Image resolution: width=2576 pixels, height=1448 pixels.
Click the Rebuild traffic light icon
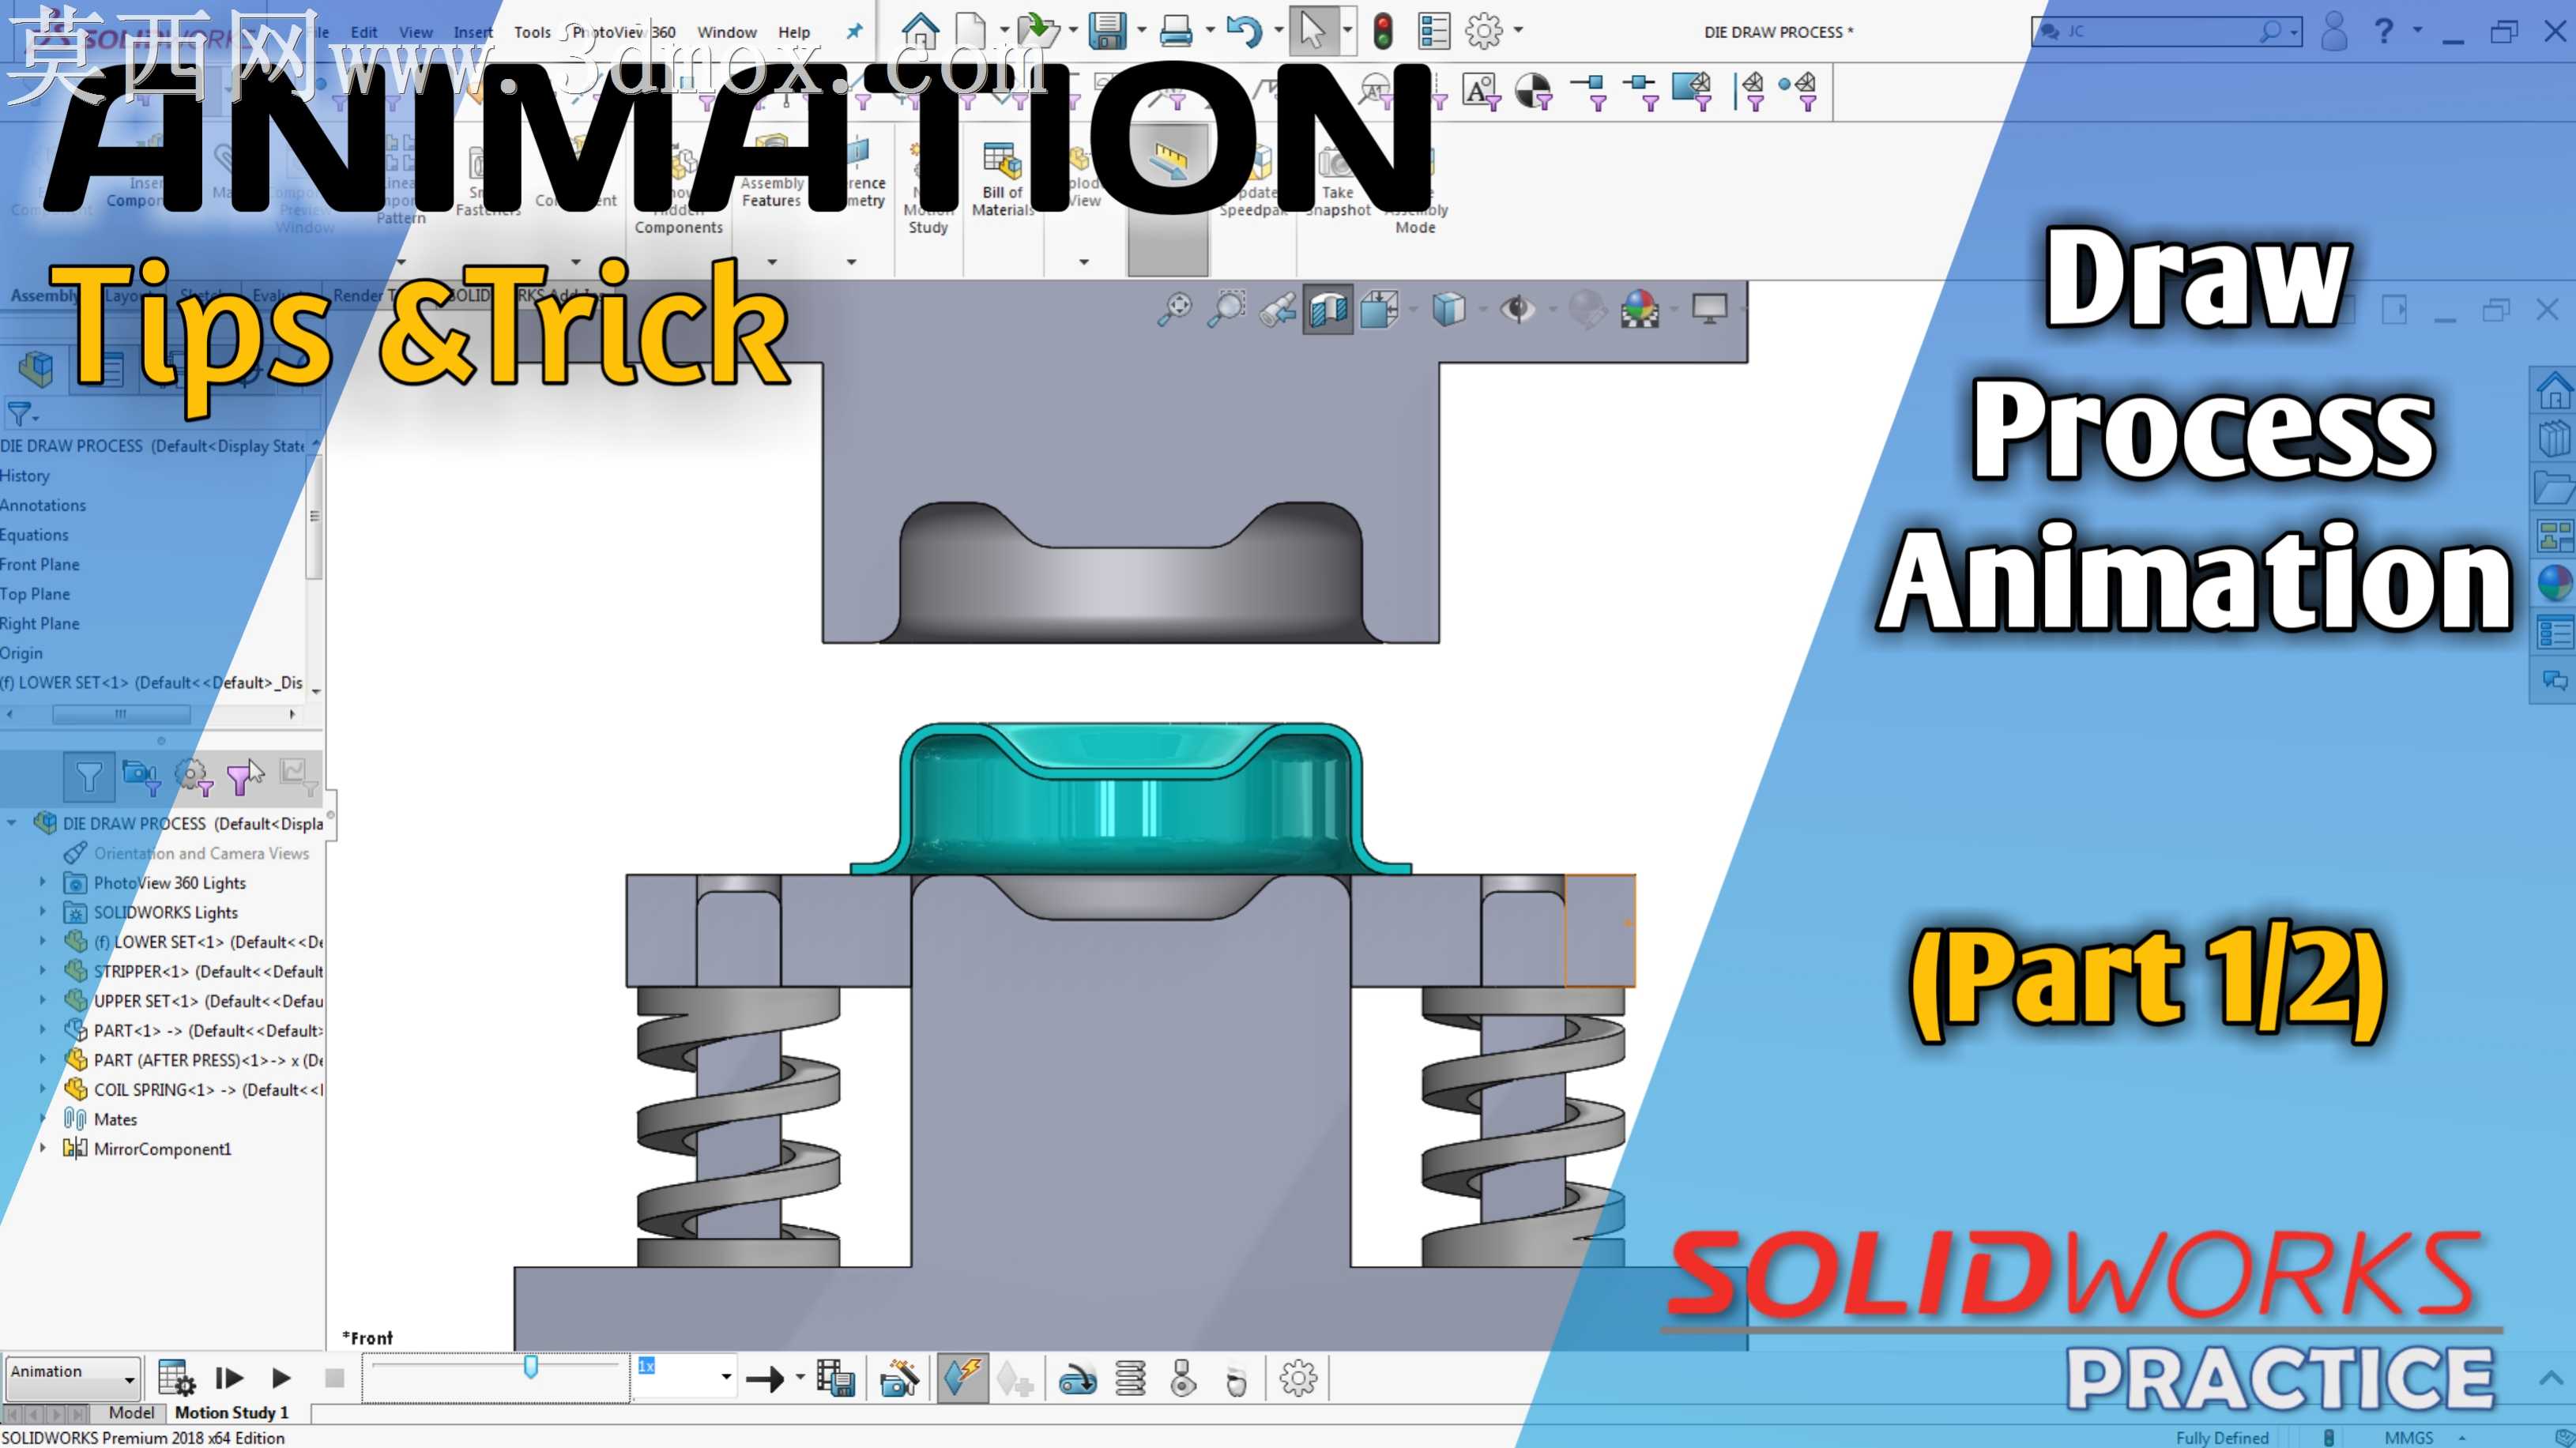[x=1383, y=31]
